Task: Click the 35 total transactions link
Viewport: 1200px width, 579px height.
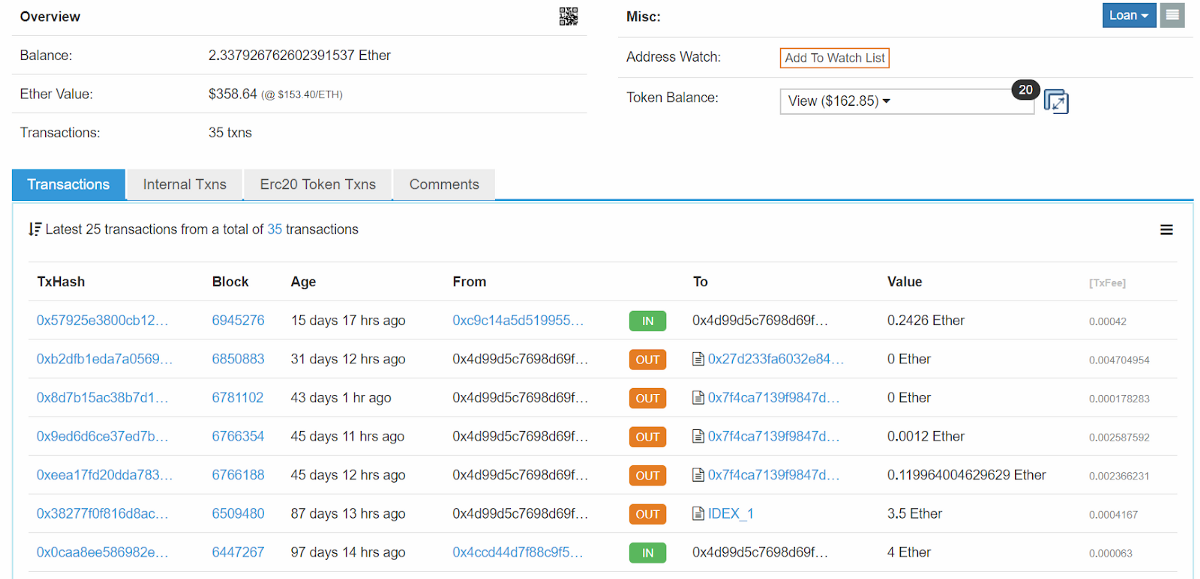Action: (275, 229)
